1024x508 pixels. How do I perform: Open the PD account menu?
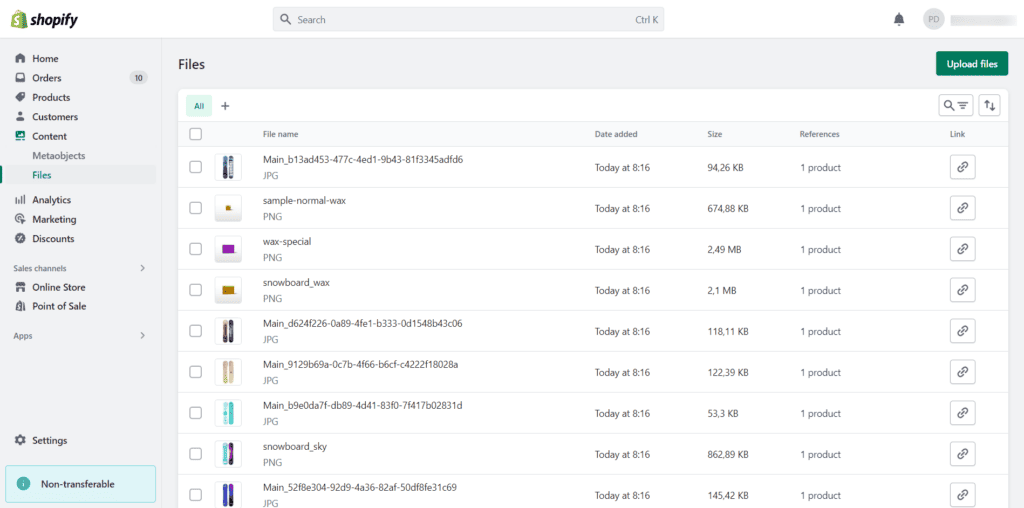933,19
